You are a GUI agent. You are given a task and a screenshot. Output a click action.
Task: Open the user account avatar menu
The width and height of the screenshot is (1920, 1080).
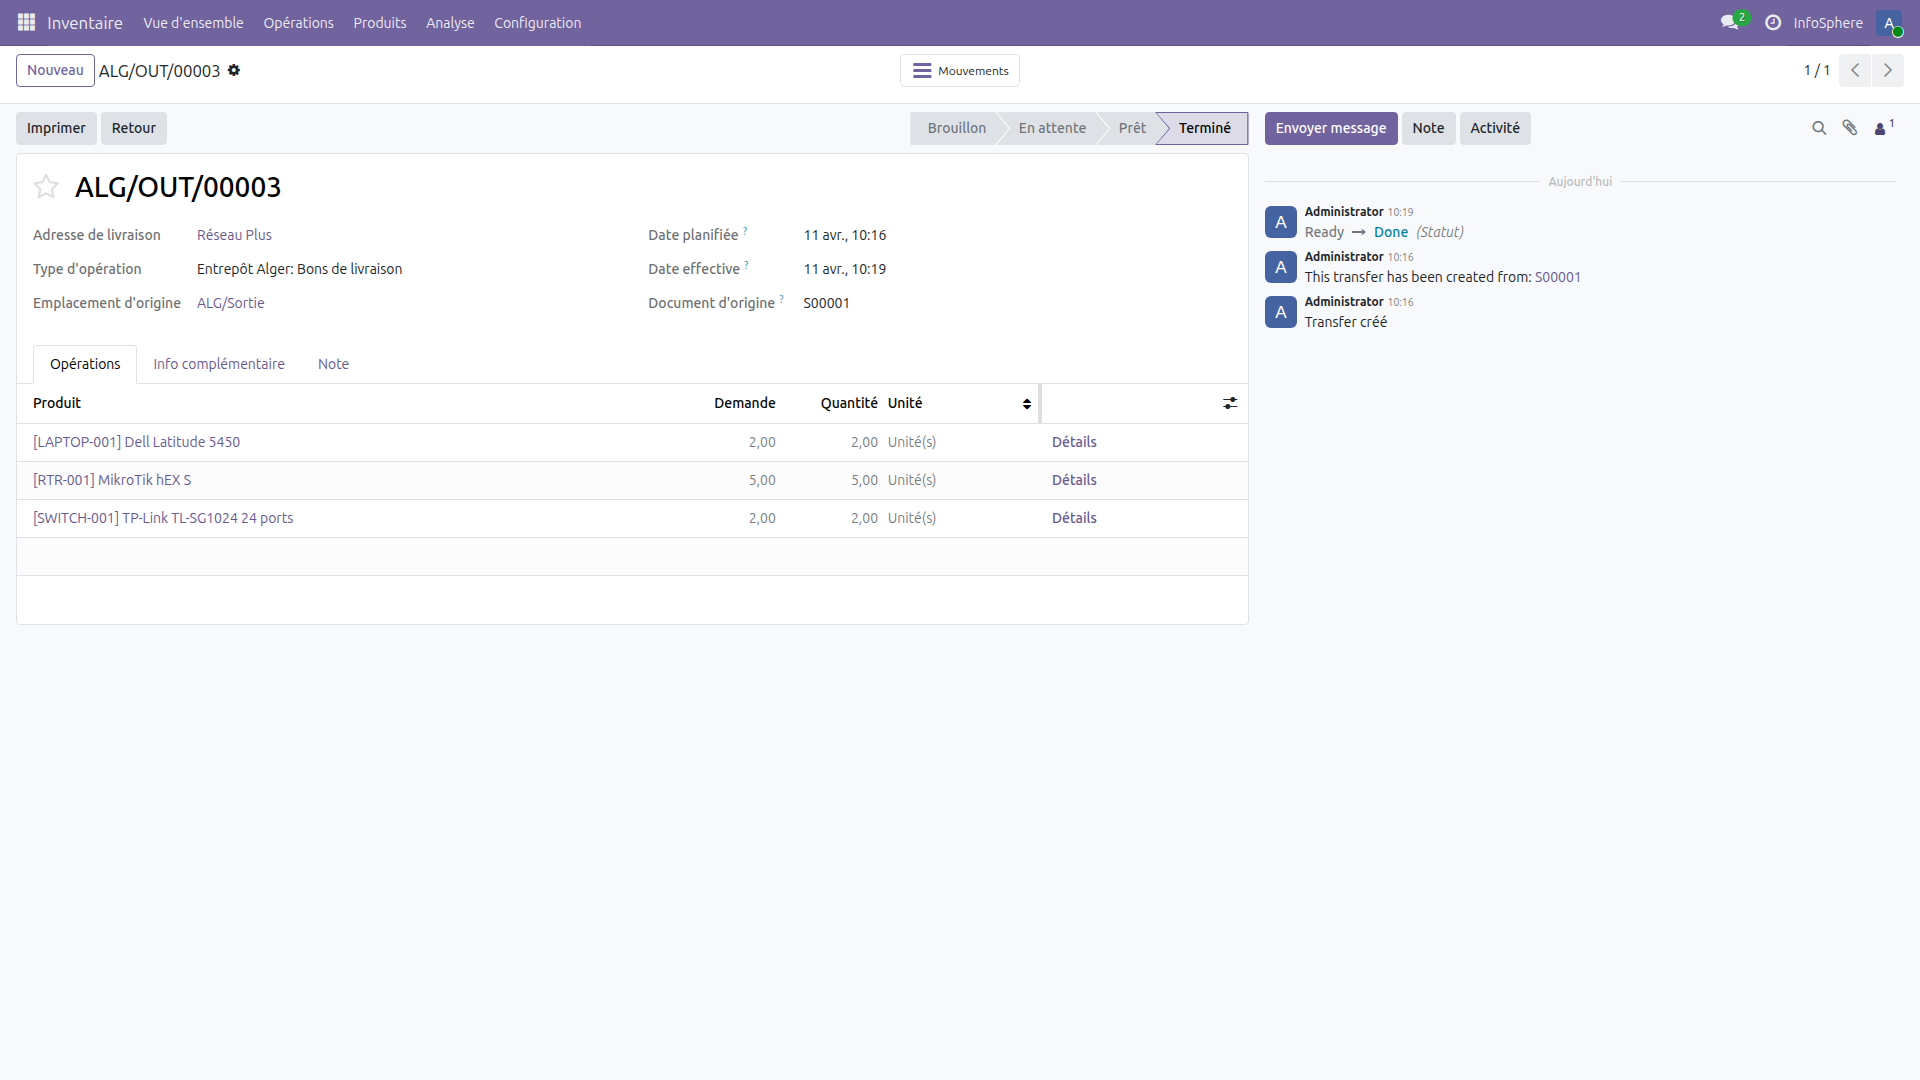coord(1892,22)
